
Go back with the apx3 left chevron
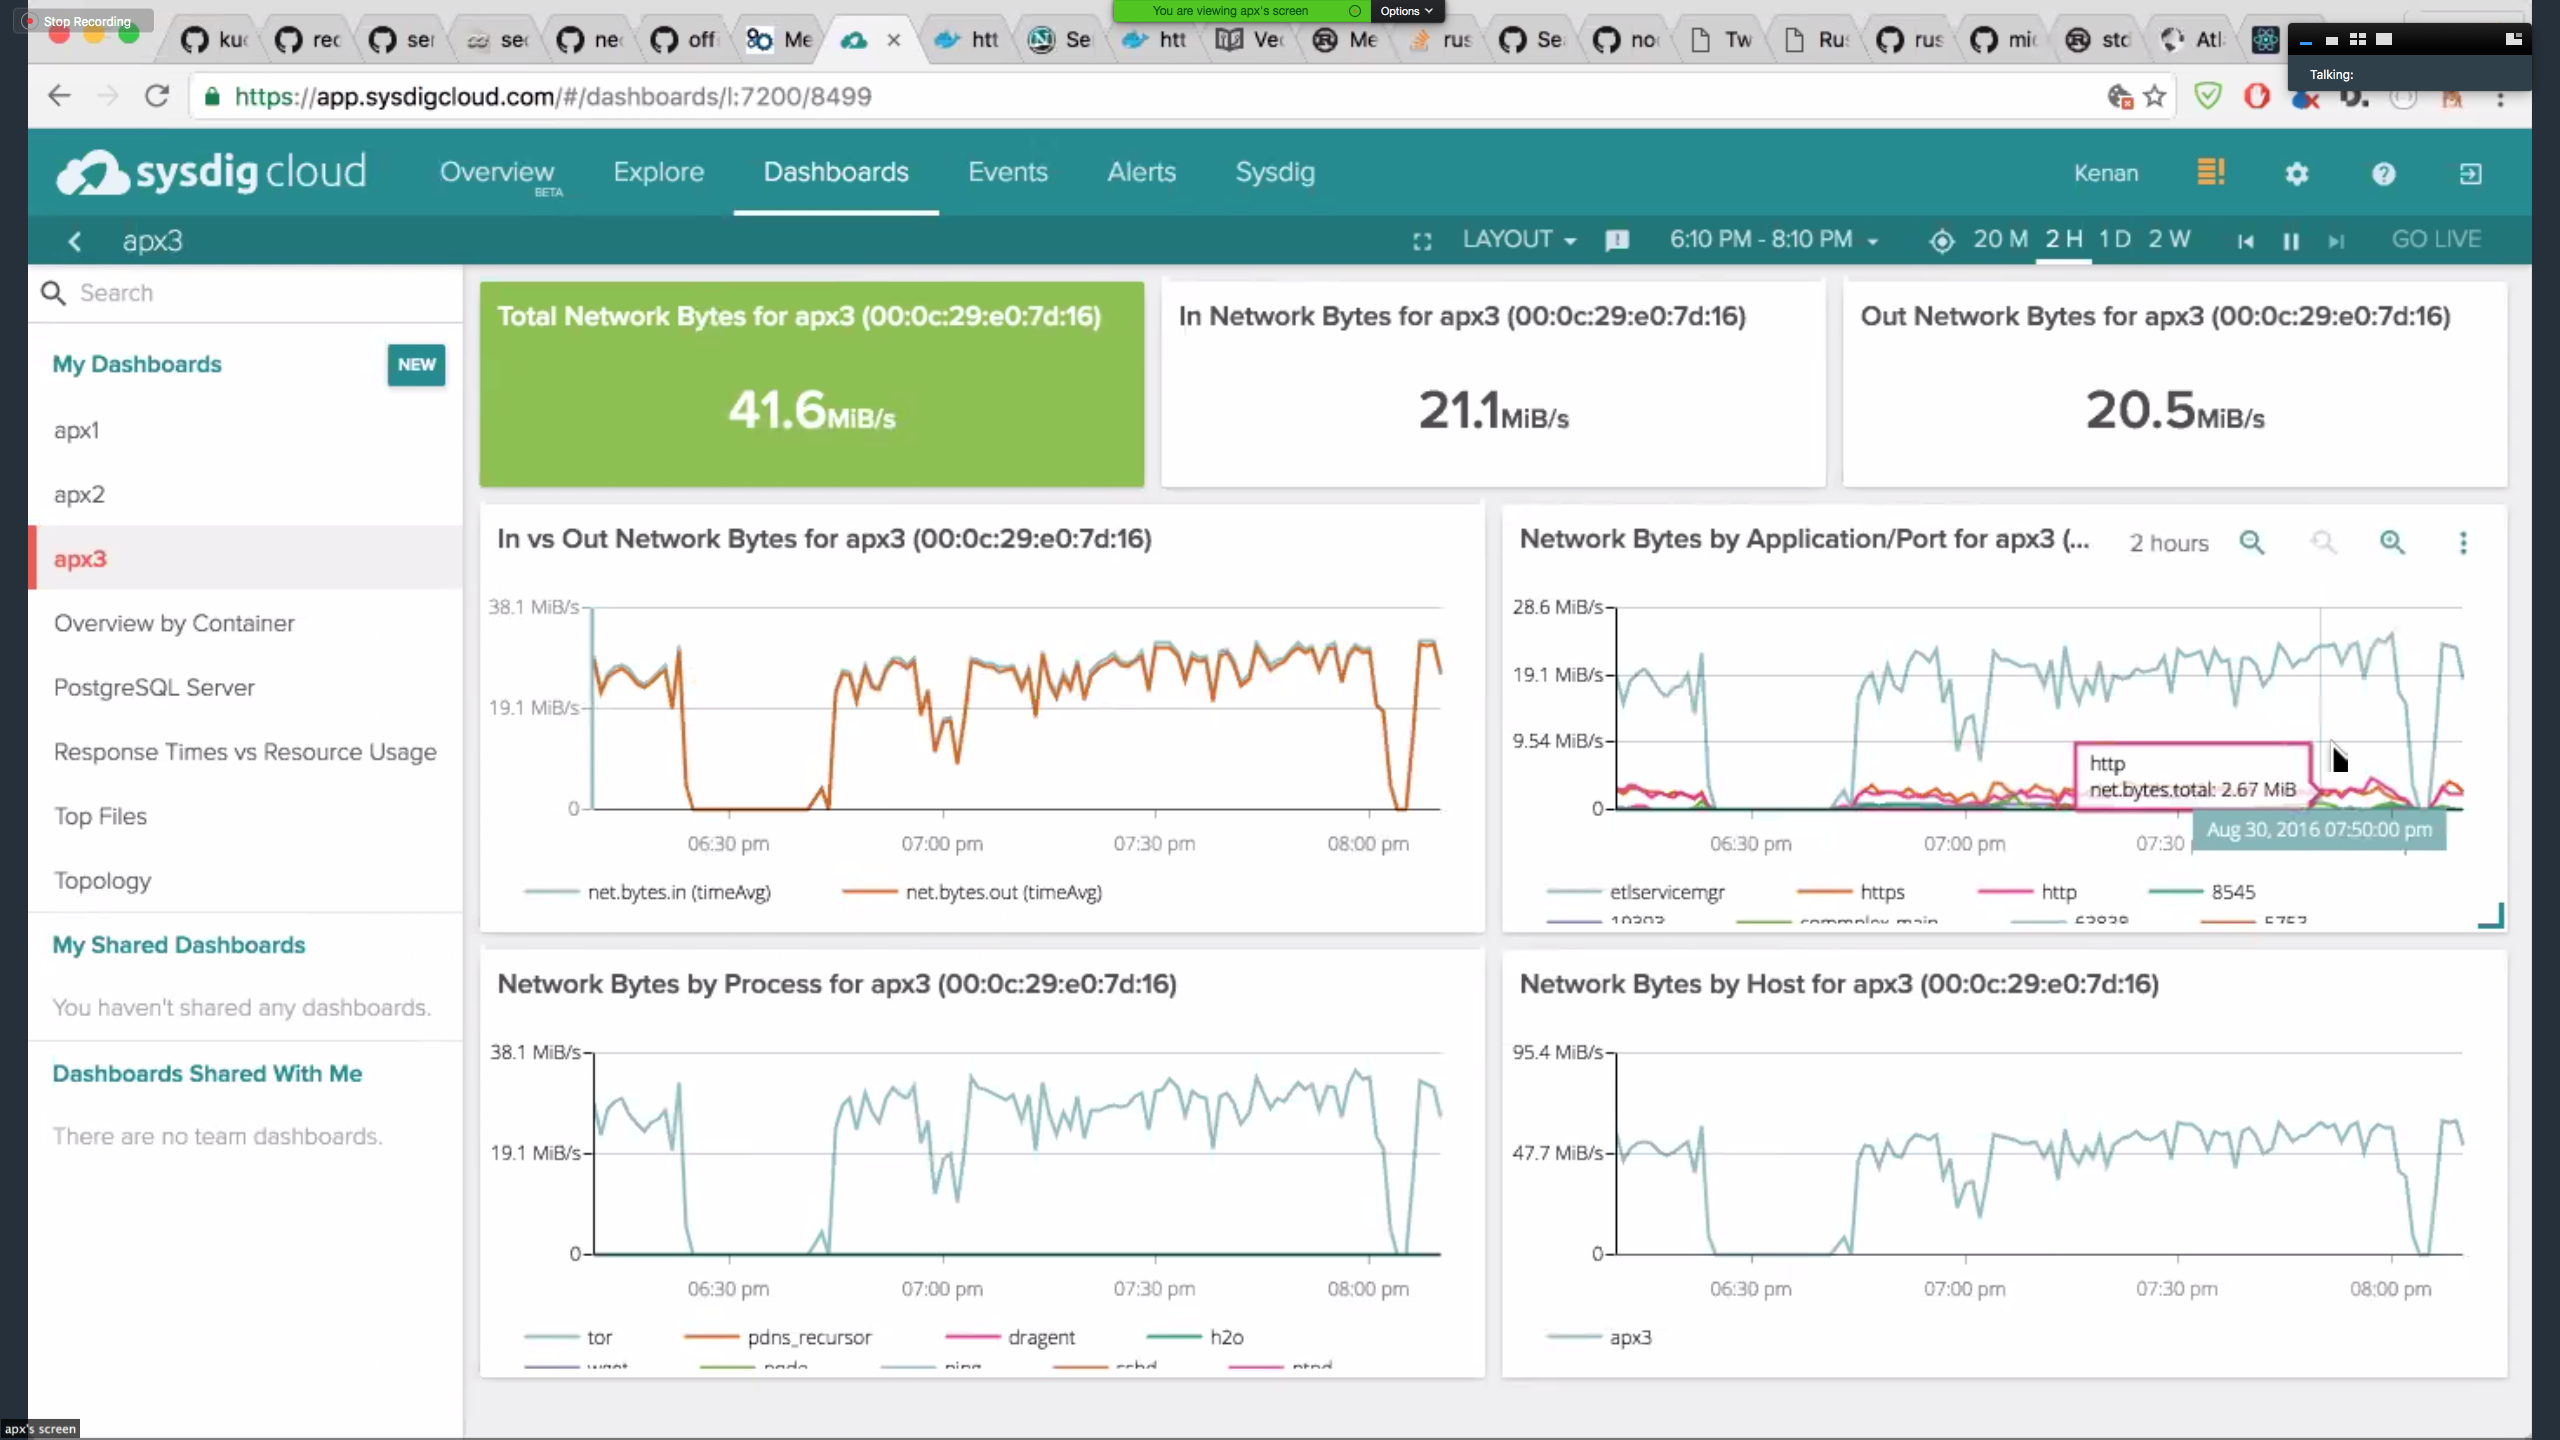click(x=74, y=241)
